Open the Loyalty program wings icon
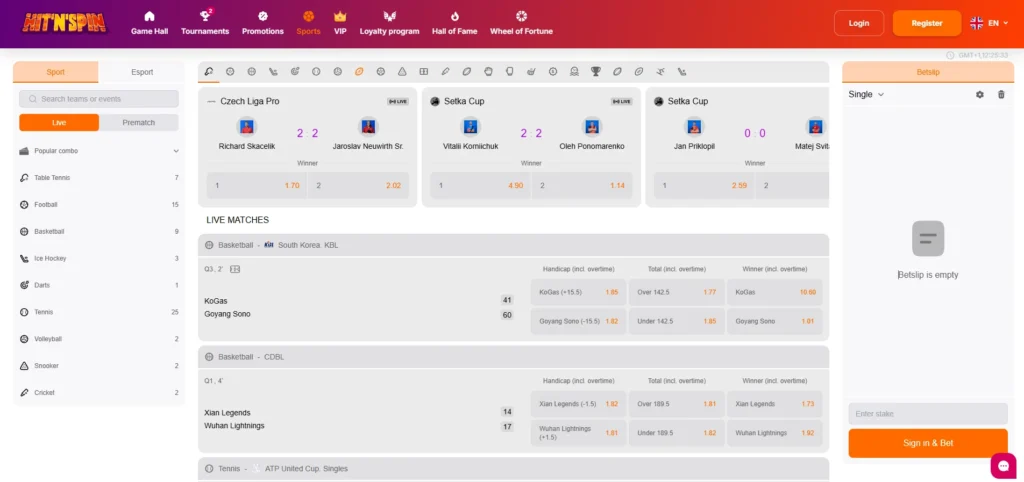 click(390, 16)
